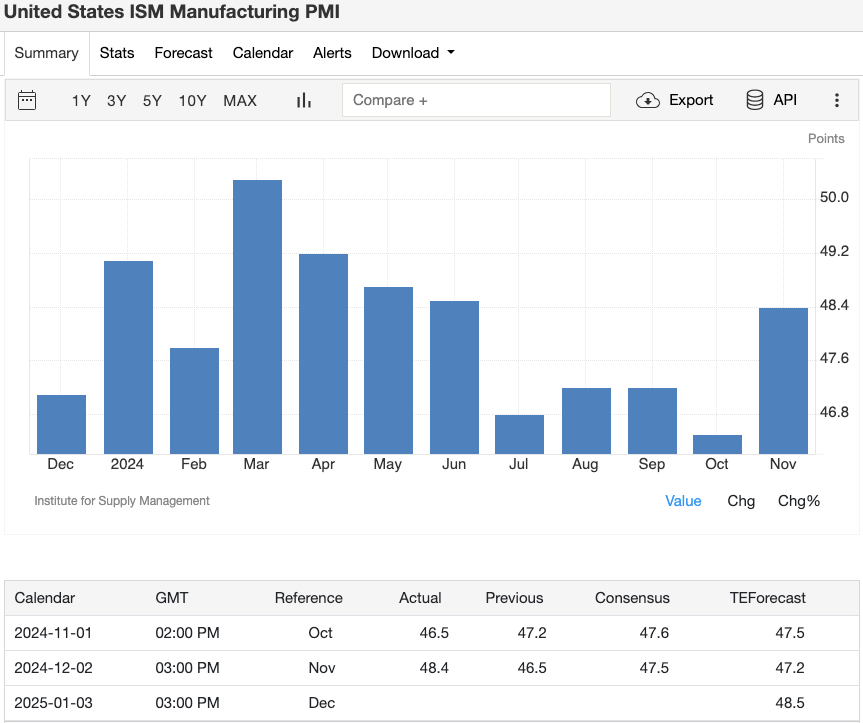Switch chart to show Chg values
This screenshot has height=723, width=863.
pos(741,500)
